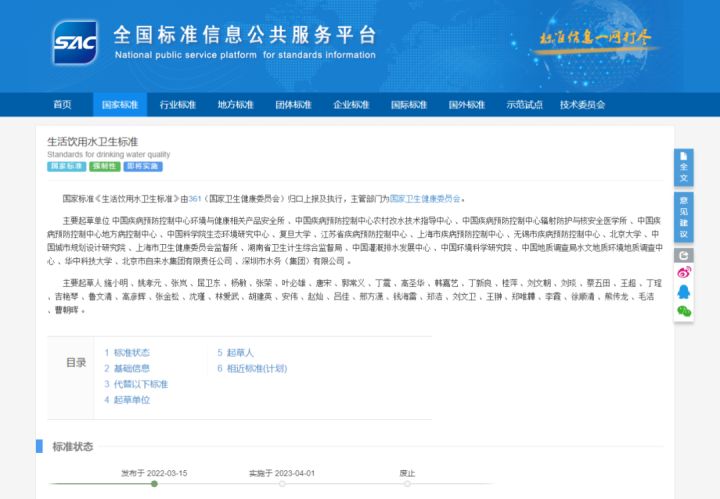Screen dimensions: 720x499
Task: Jump to 标准状态 in the table of contents
Action: coord(131,353)
